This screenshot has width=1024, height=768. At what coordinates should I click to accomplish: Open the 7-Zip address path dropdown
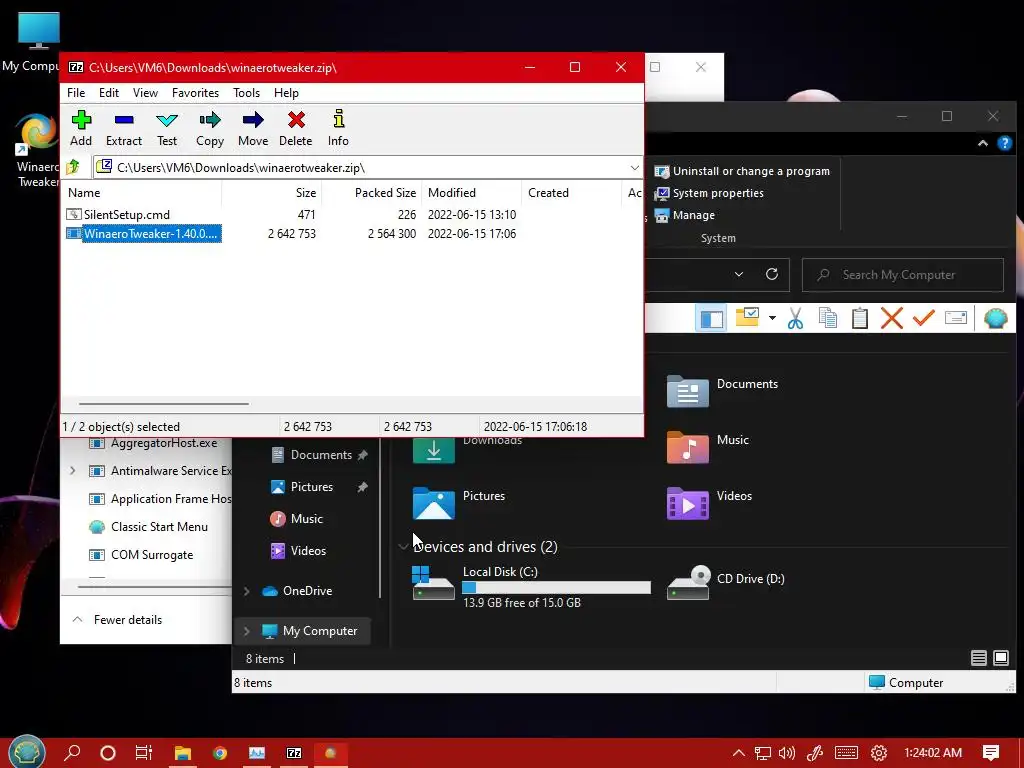click(x=634, y=168)
